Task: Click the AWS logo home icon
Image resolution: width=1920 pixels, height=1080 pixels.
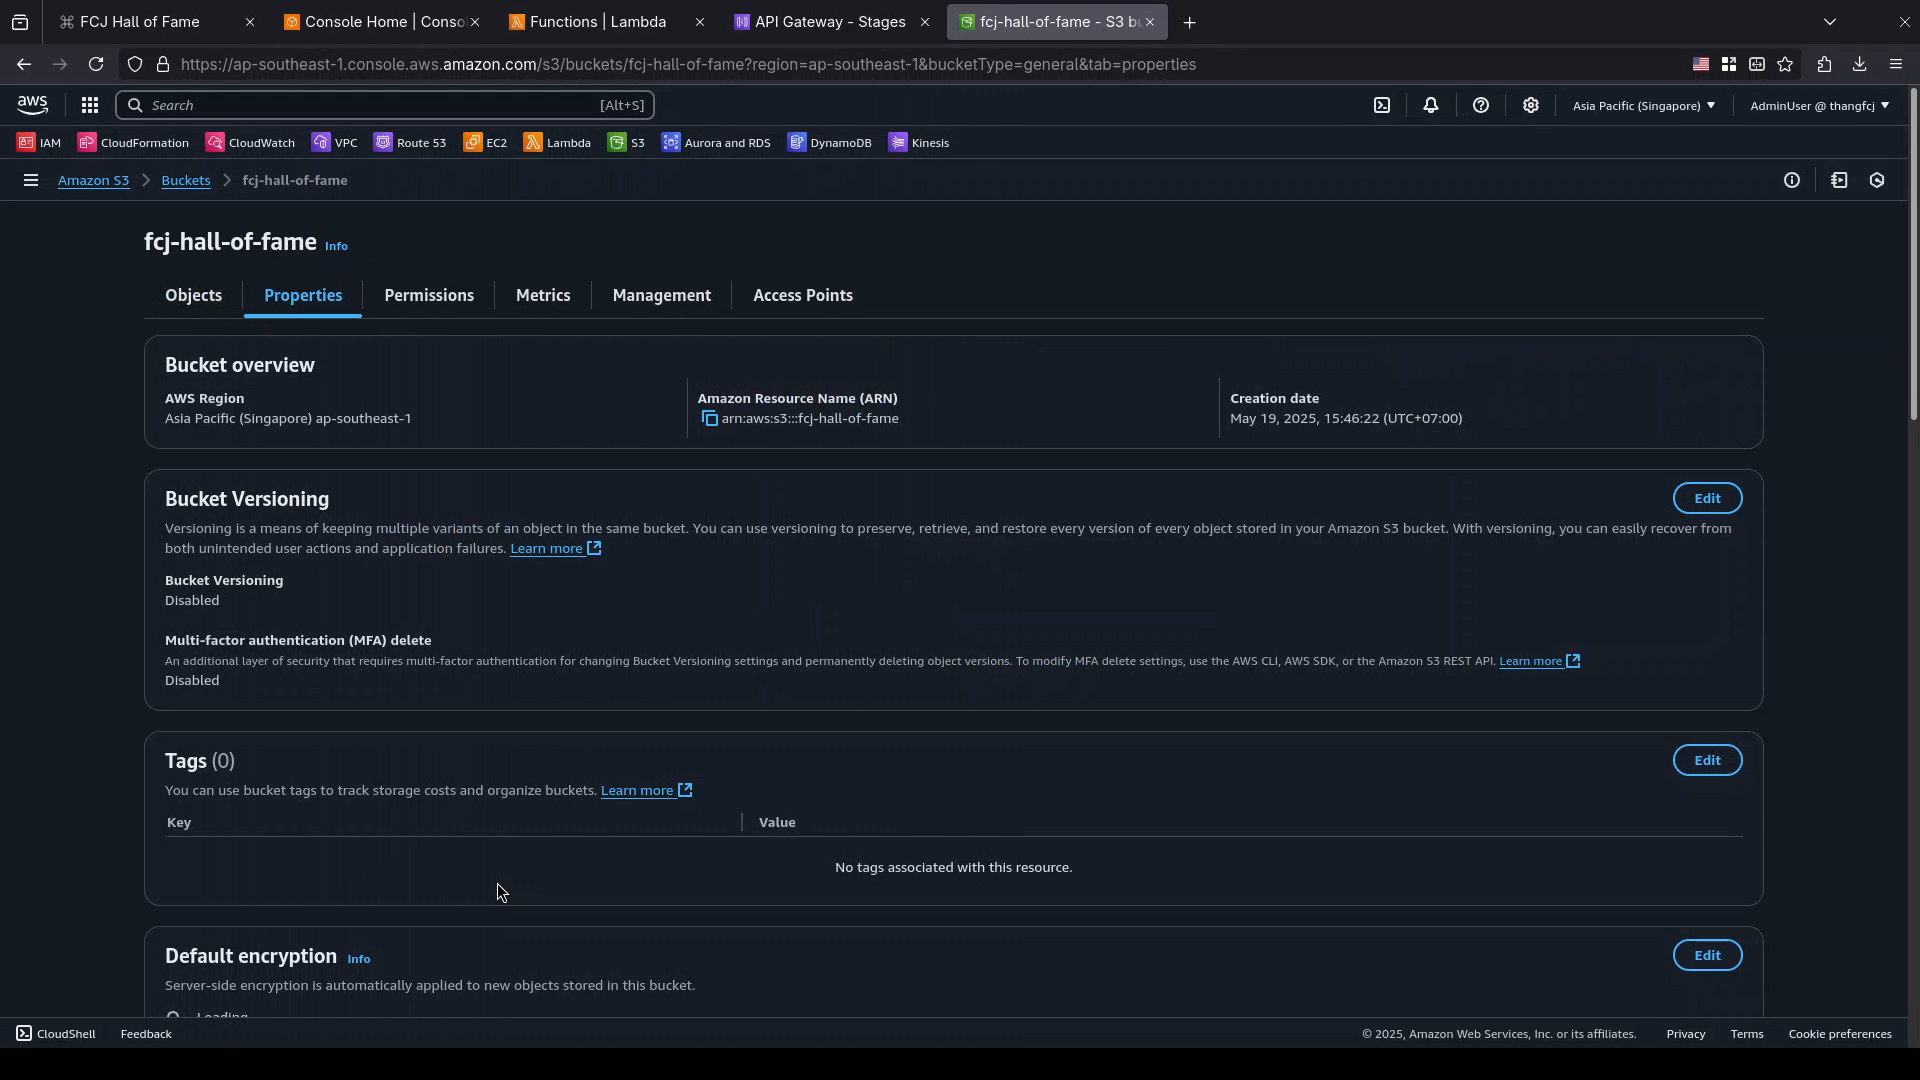Action: pyautogui.click(x=32, y=105)
